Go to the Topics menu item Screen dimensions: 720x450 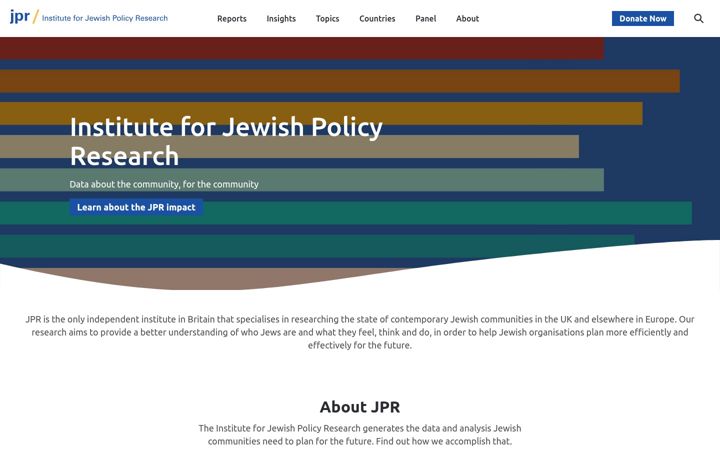pos(327,19)
